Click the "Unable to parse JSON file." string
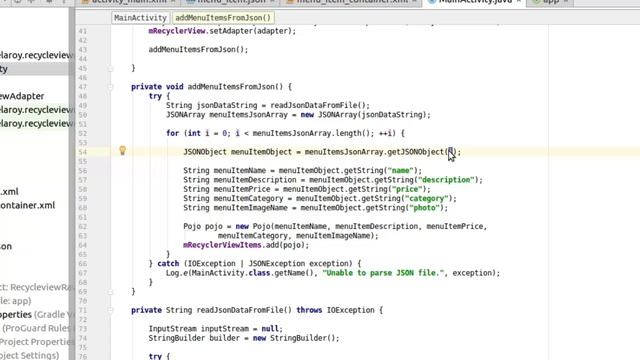Viewport: 640px width, 360px height. click(383, 273)
